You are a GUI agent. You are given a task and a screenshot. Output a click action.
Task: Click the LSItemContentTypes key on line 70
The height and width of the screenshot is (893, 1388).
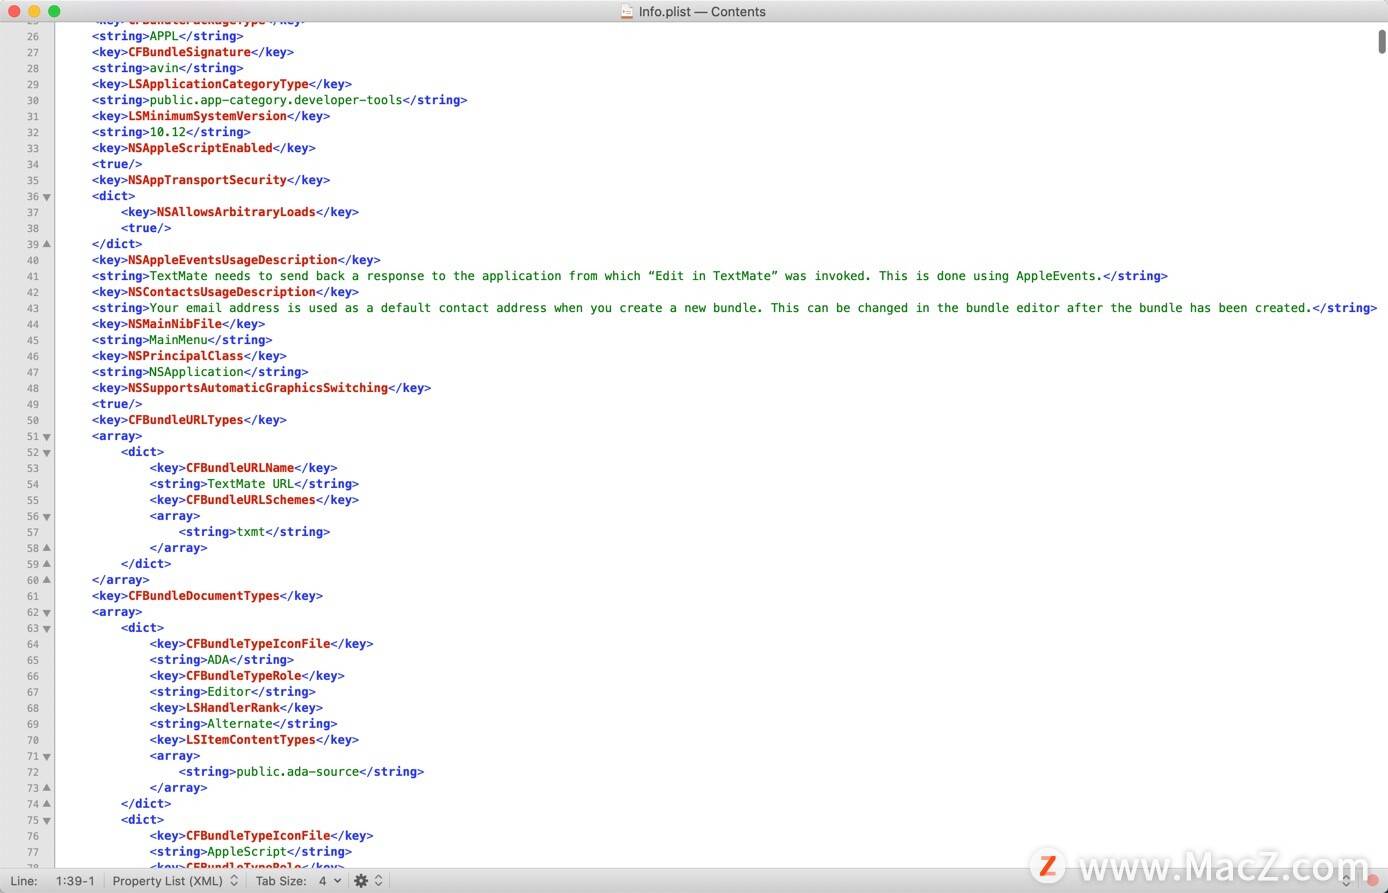click(251, 740)
